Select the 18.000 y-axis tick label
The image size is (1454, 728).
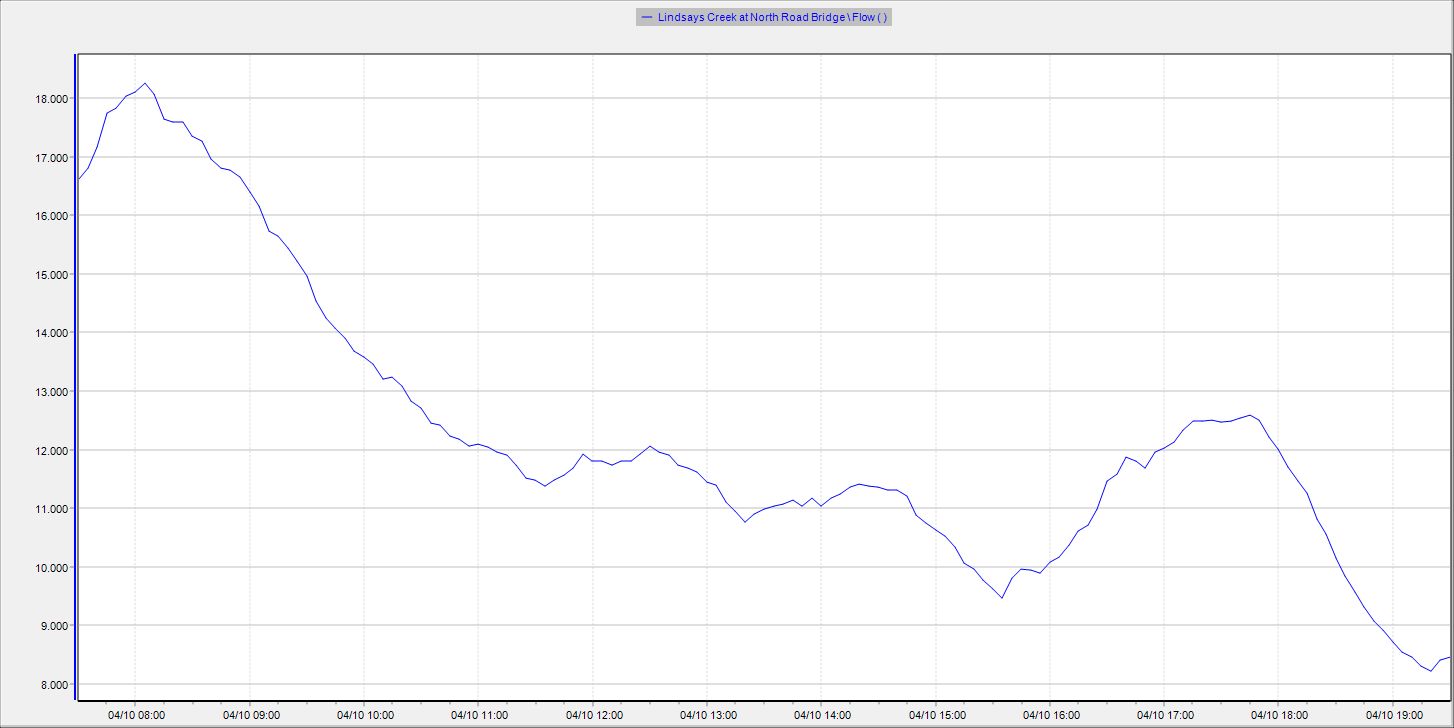coord(53,99)
